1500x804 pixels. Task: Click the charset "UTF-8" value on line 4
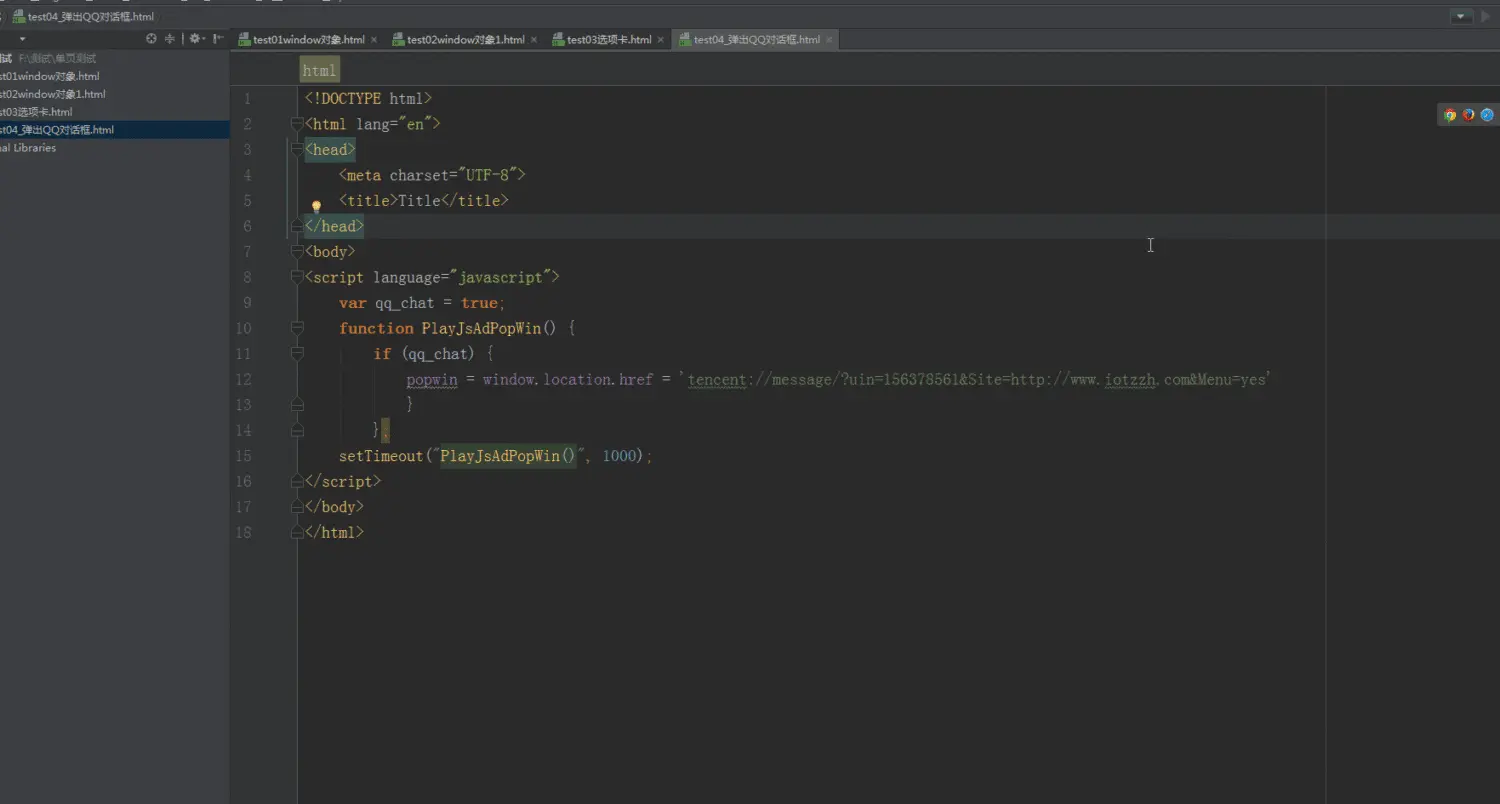point(487,175)
